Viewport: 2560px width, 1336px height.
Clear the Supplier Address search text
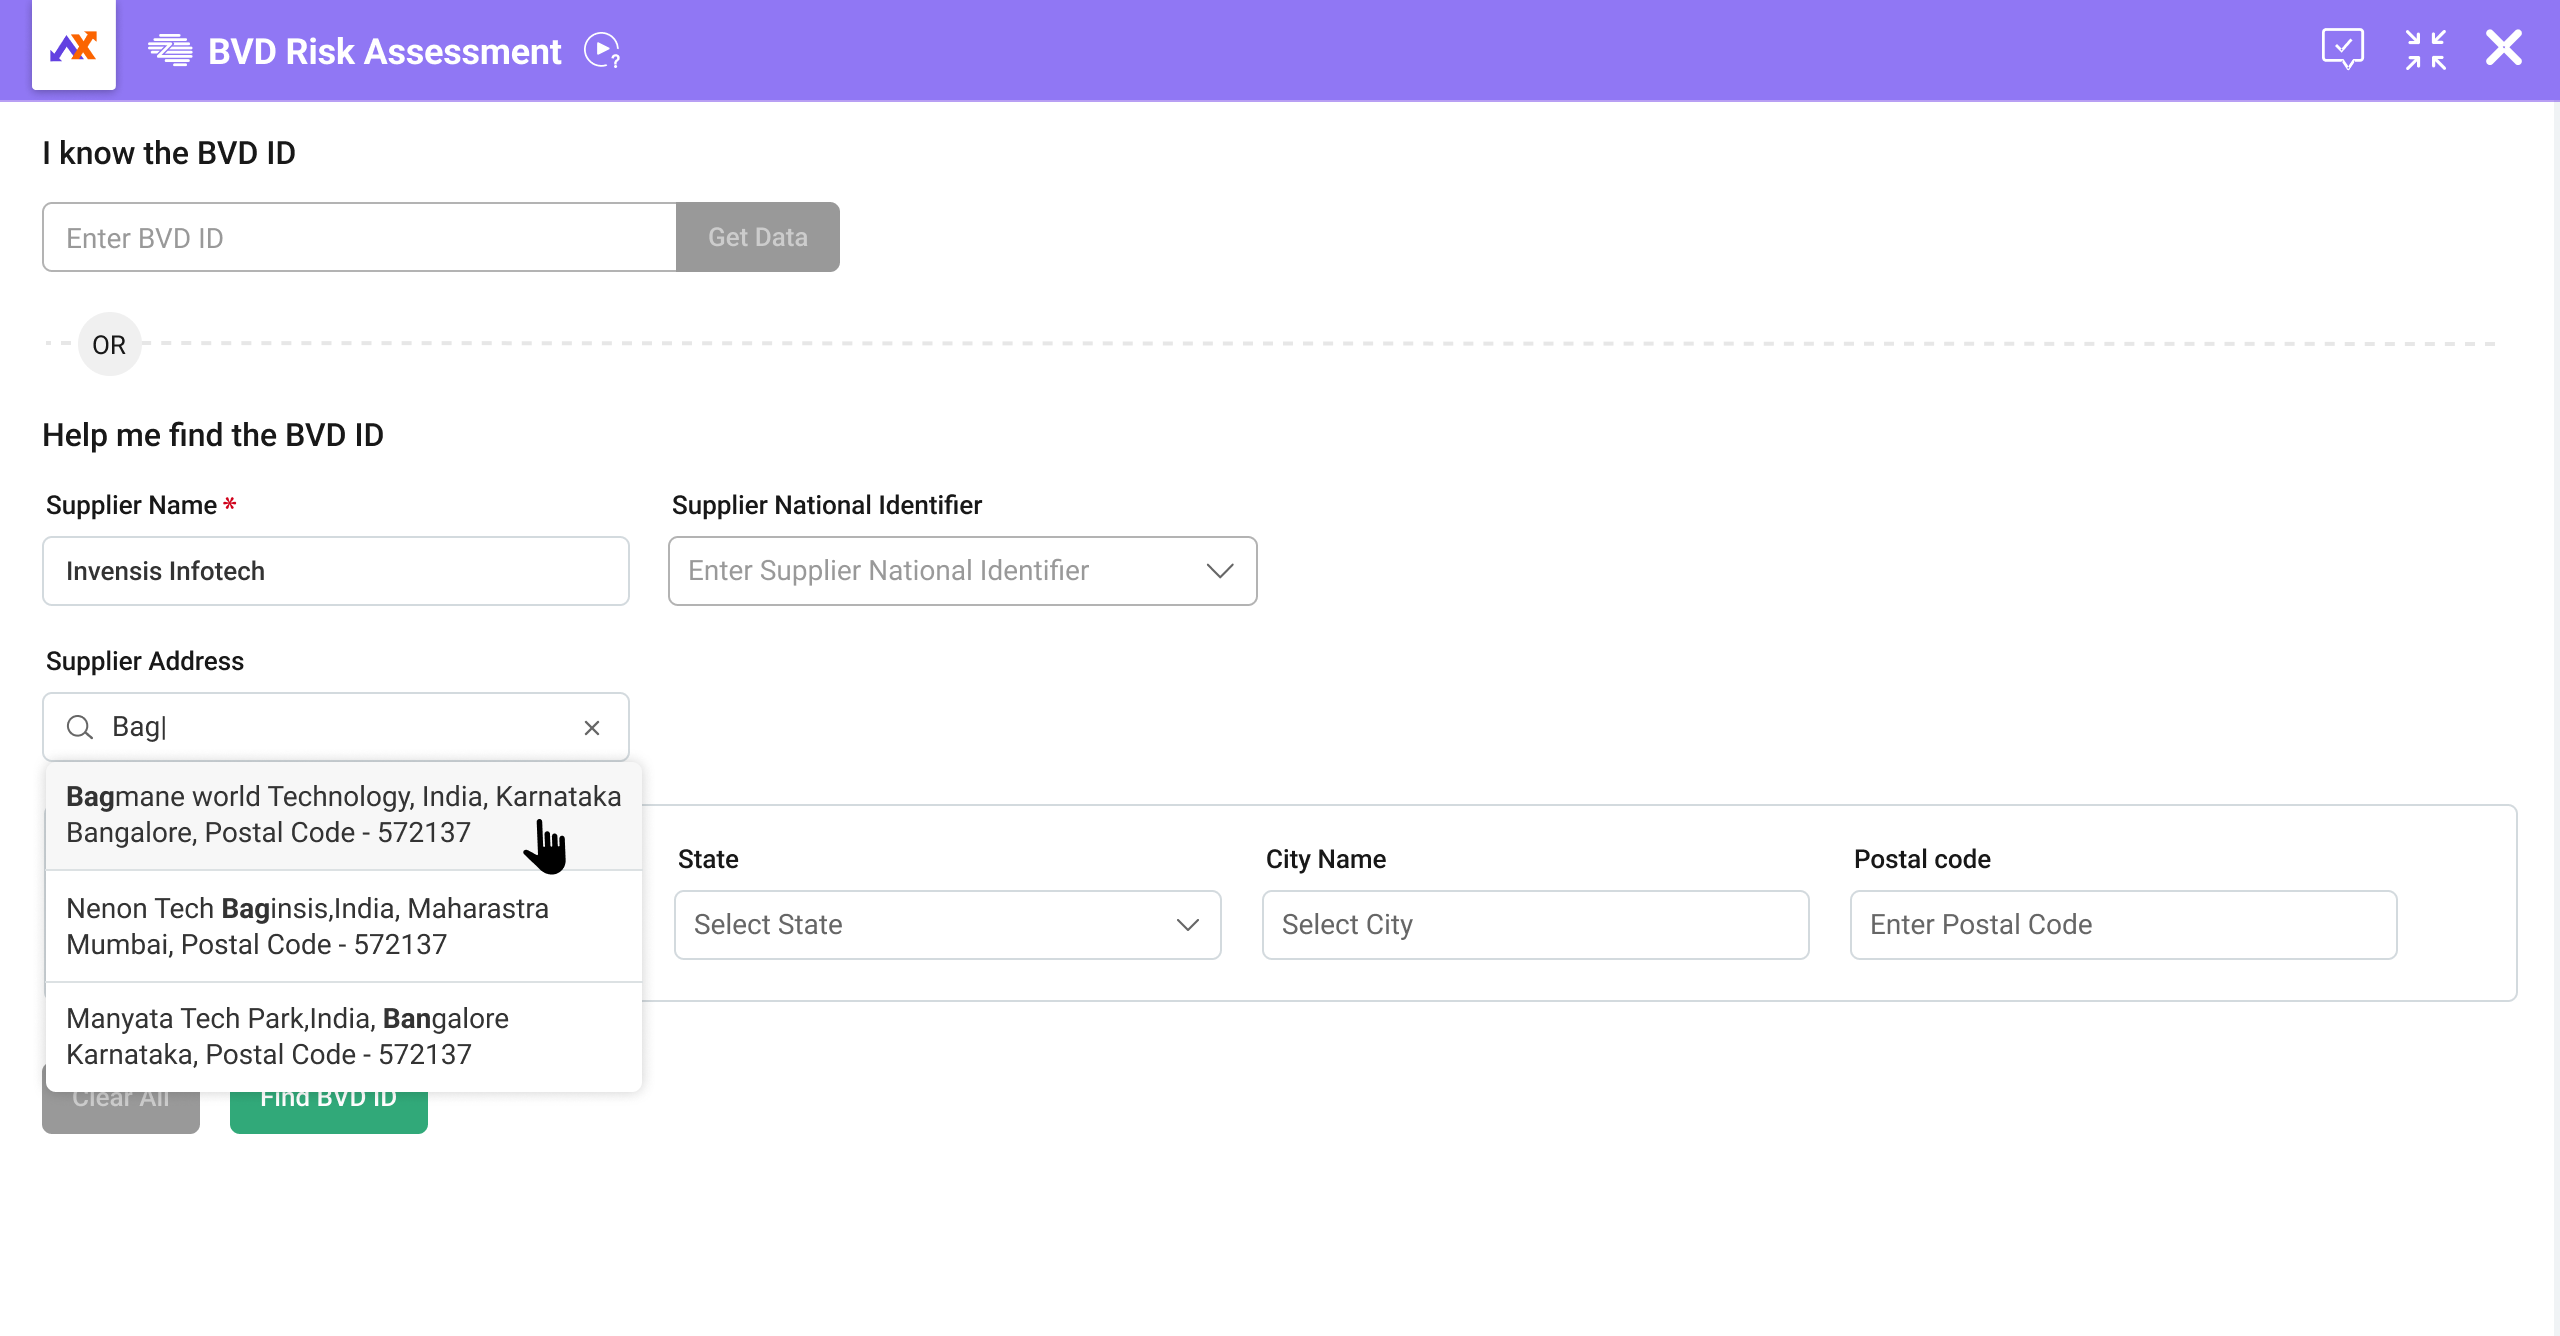point(592,728)
